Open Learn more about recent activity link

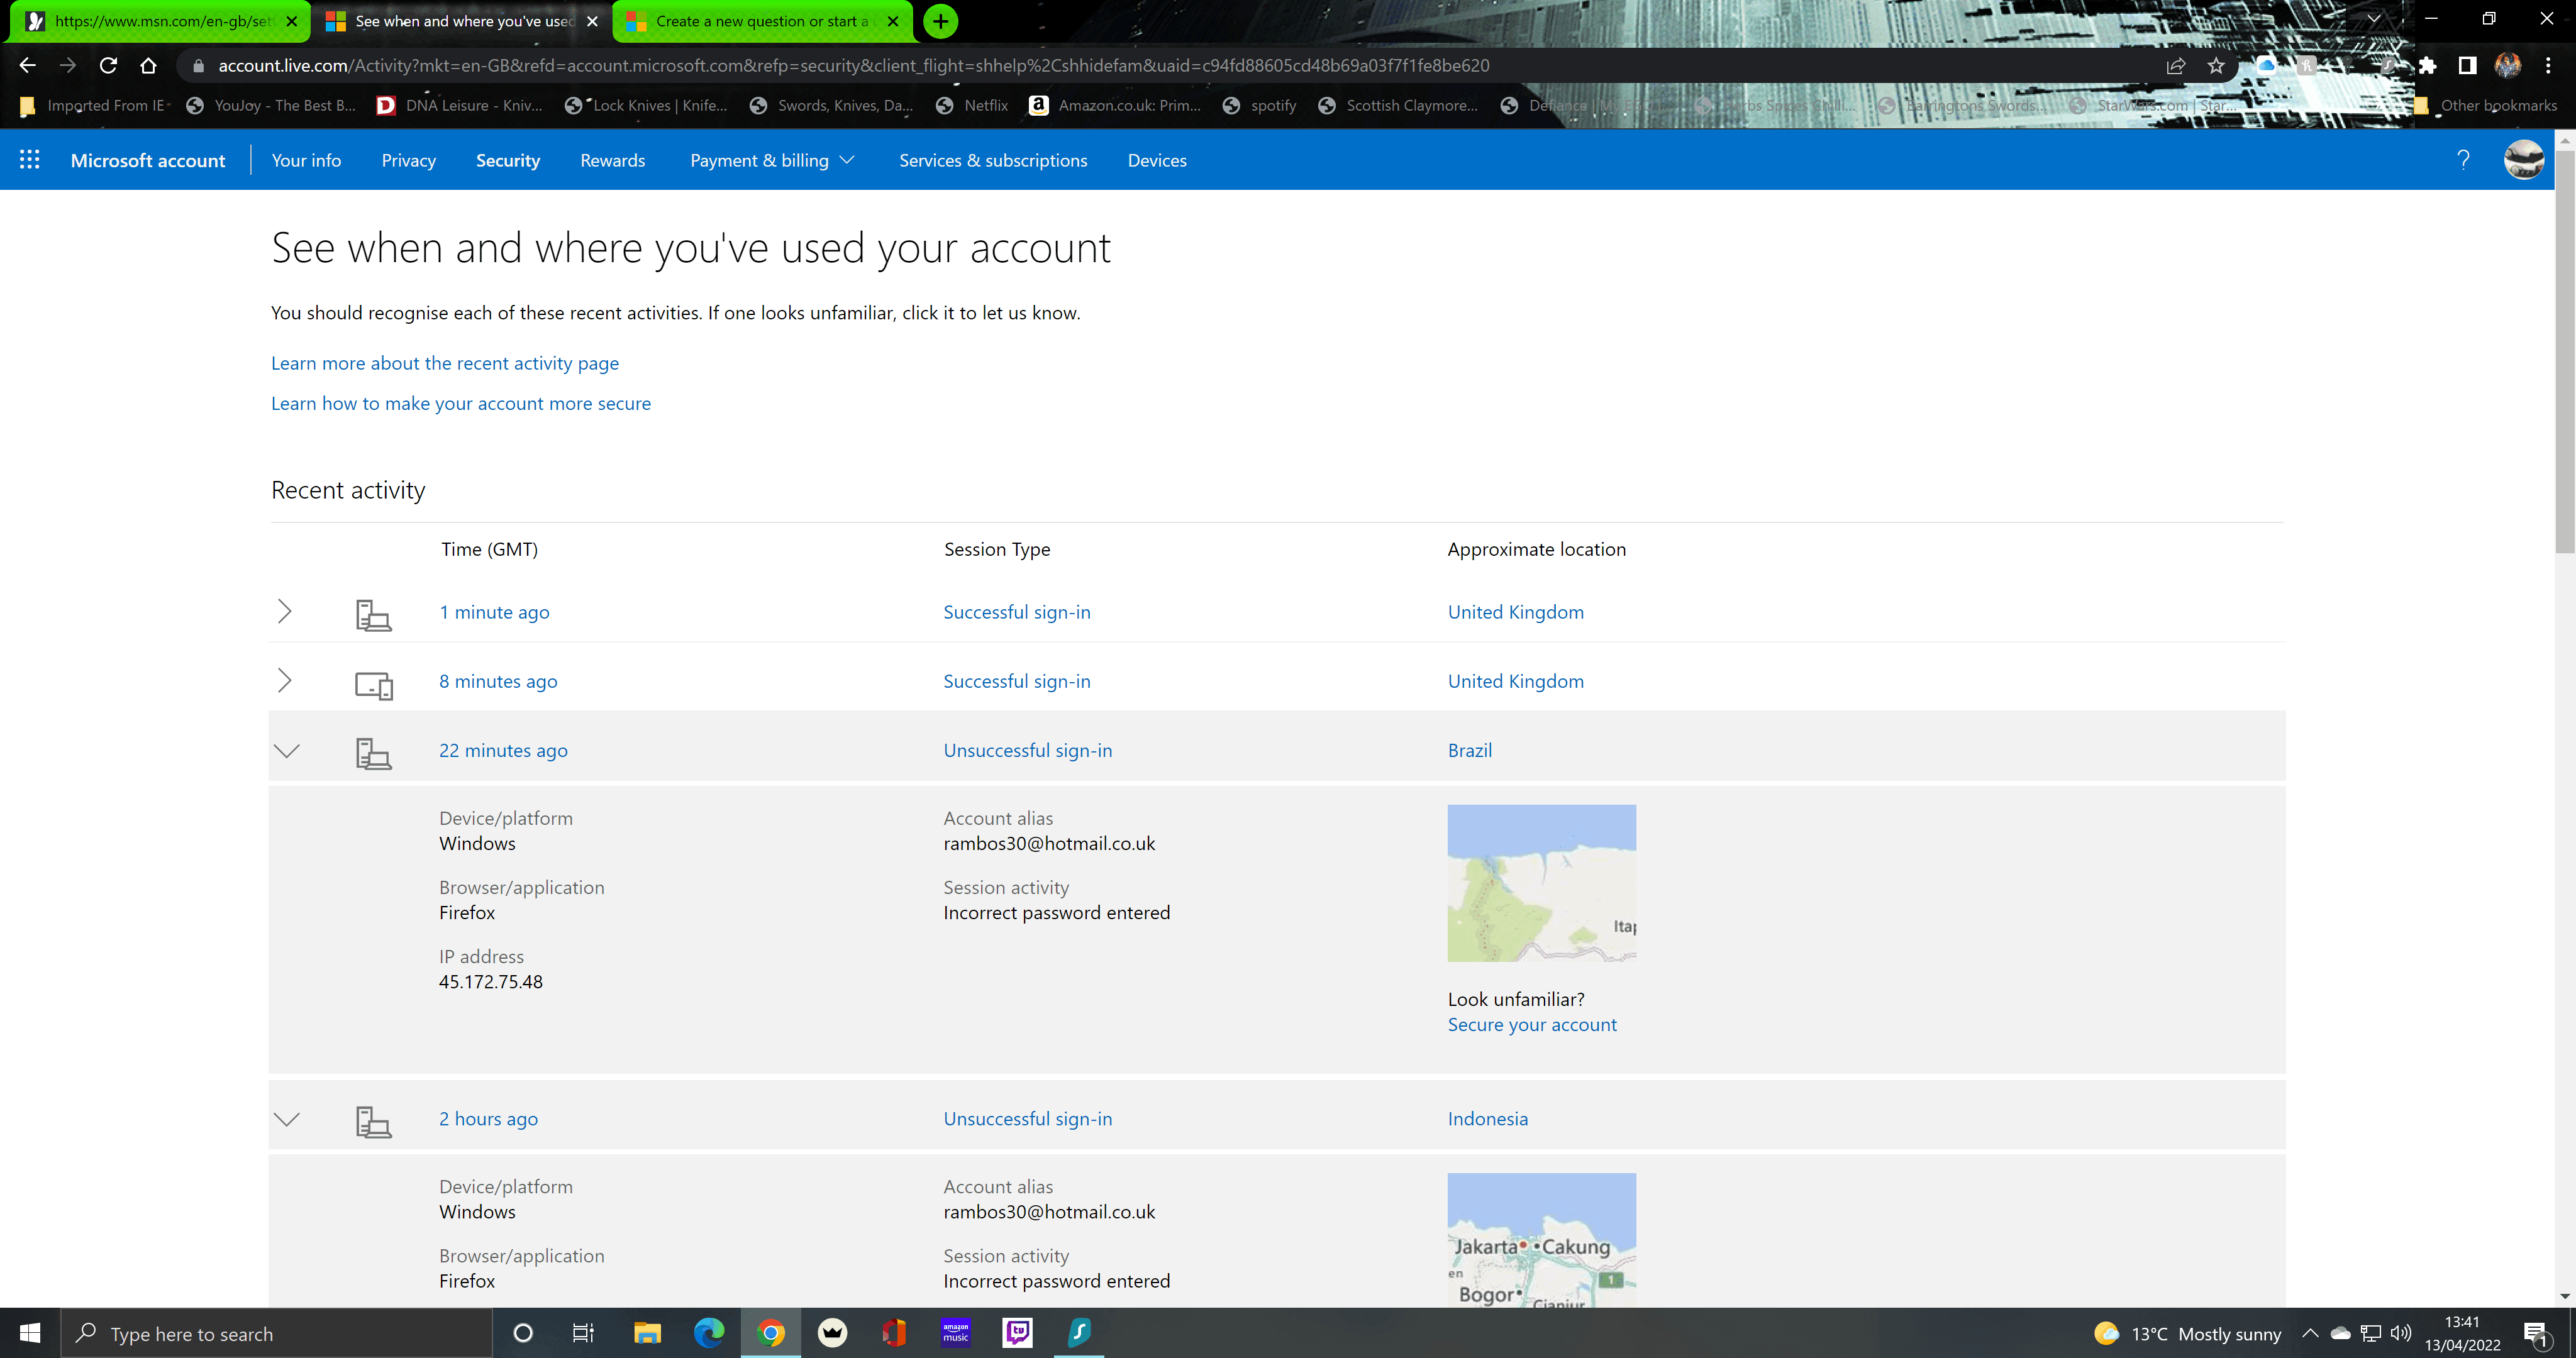click(445, 363)
